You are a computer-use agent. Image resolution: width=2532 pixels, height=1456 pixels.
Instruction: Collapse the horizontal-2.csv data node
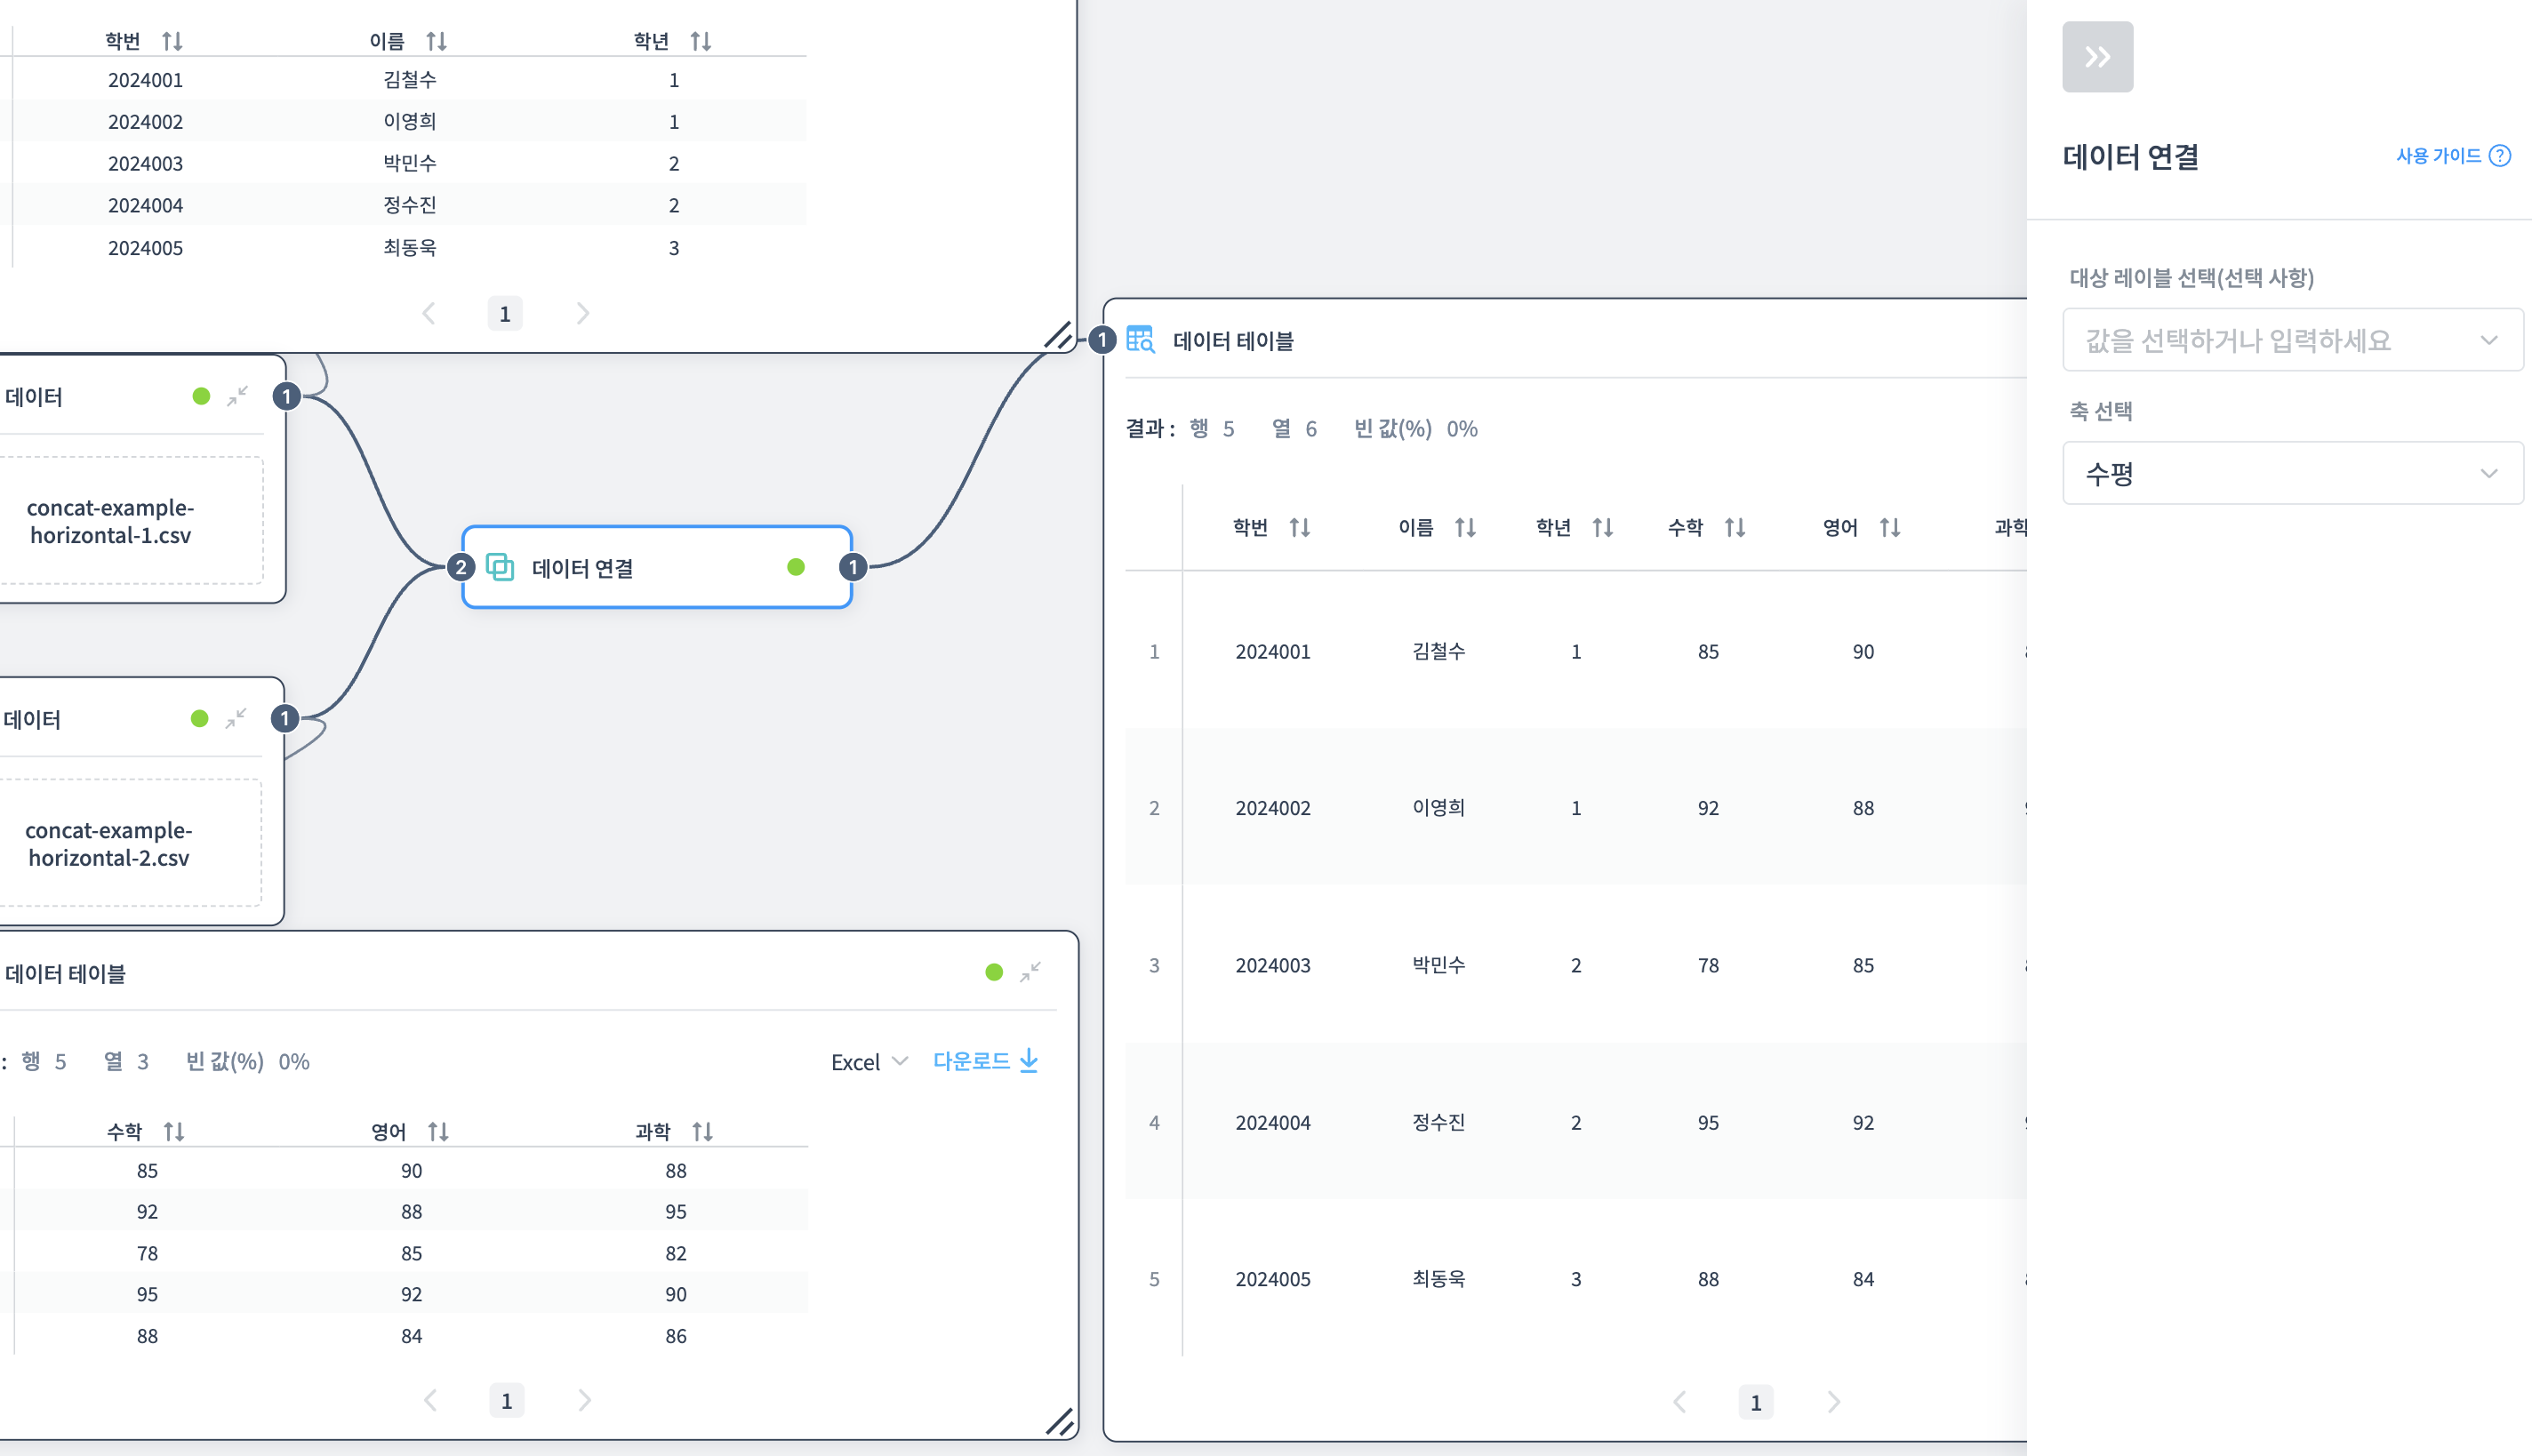coord(235,719)
